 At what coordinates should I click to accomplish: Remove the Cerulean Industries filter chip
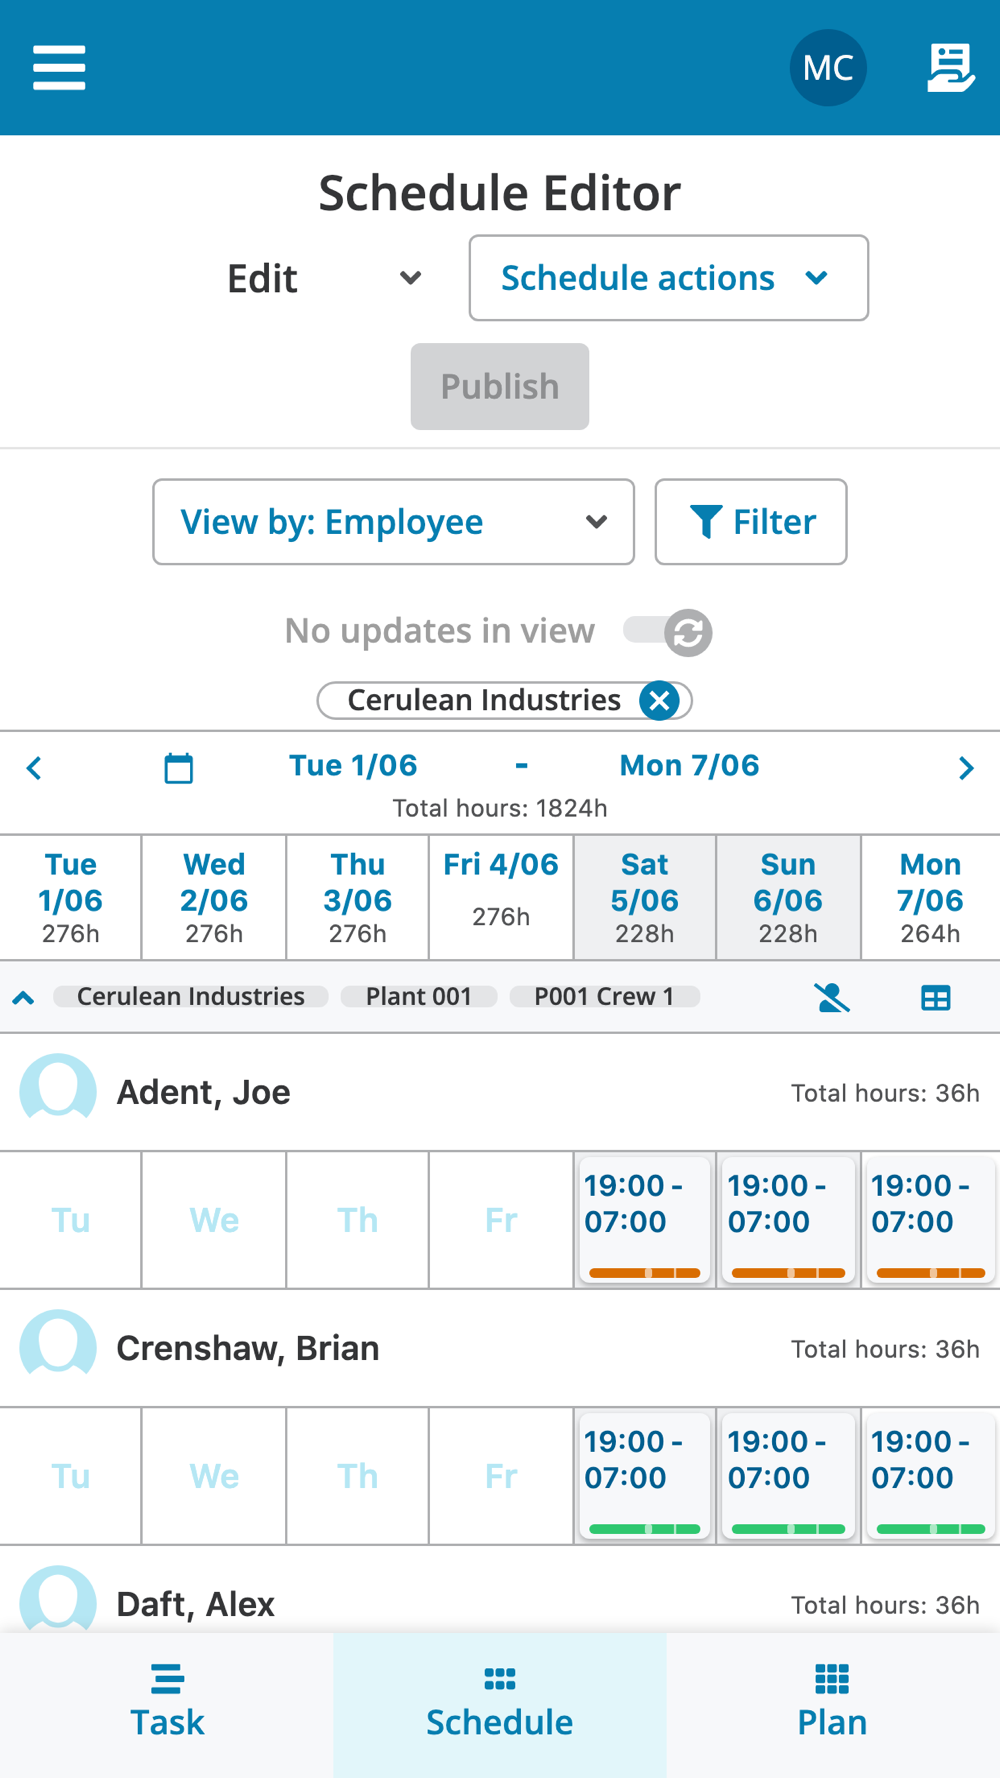coord(659,701)
